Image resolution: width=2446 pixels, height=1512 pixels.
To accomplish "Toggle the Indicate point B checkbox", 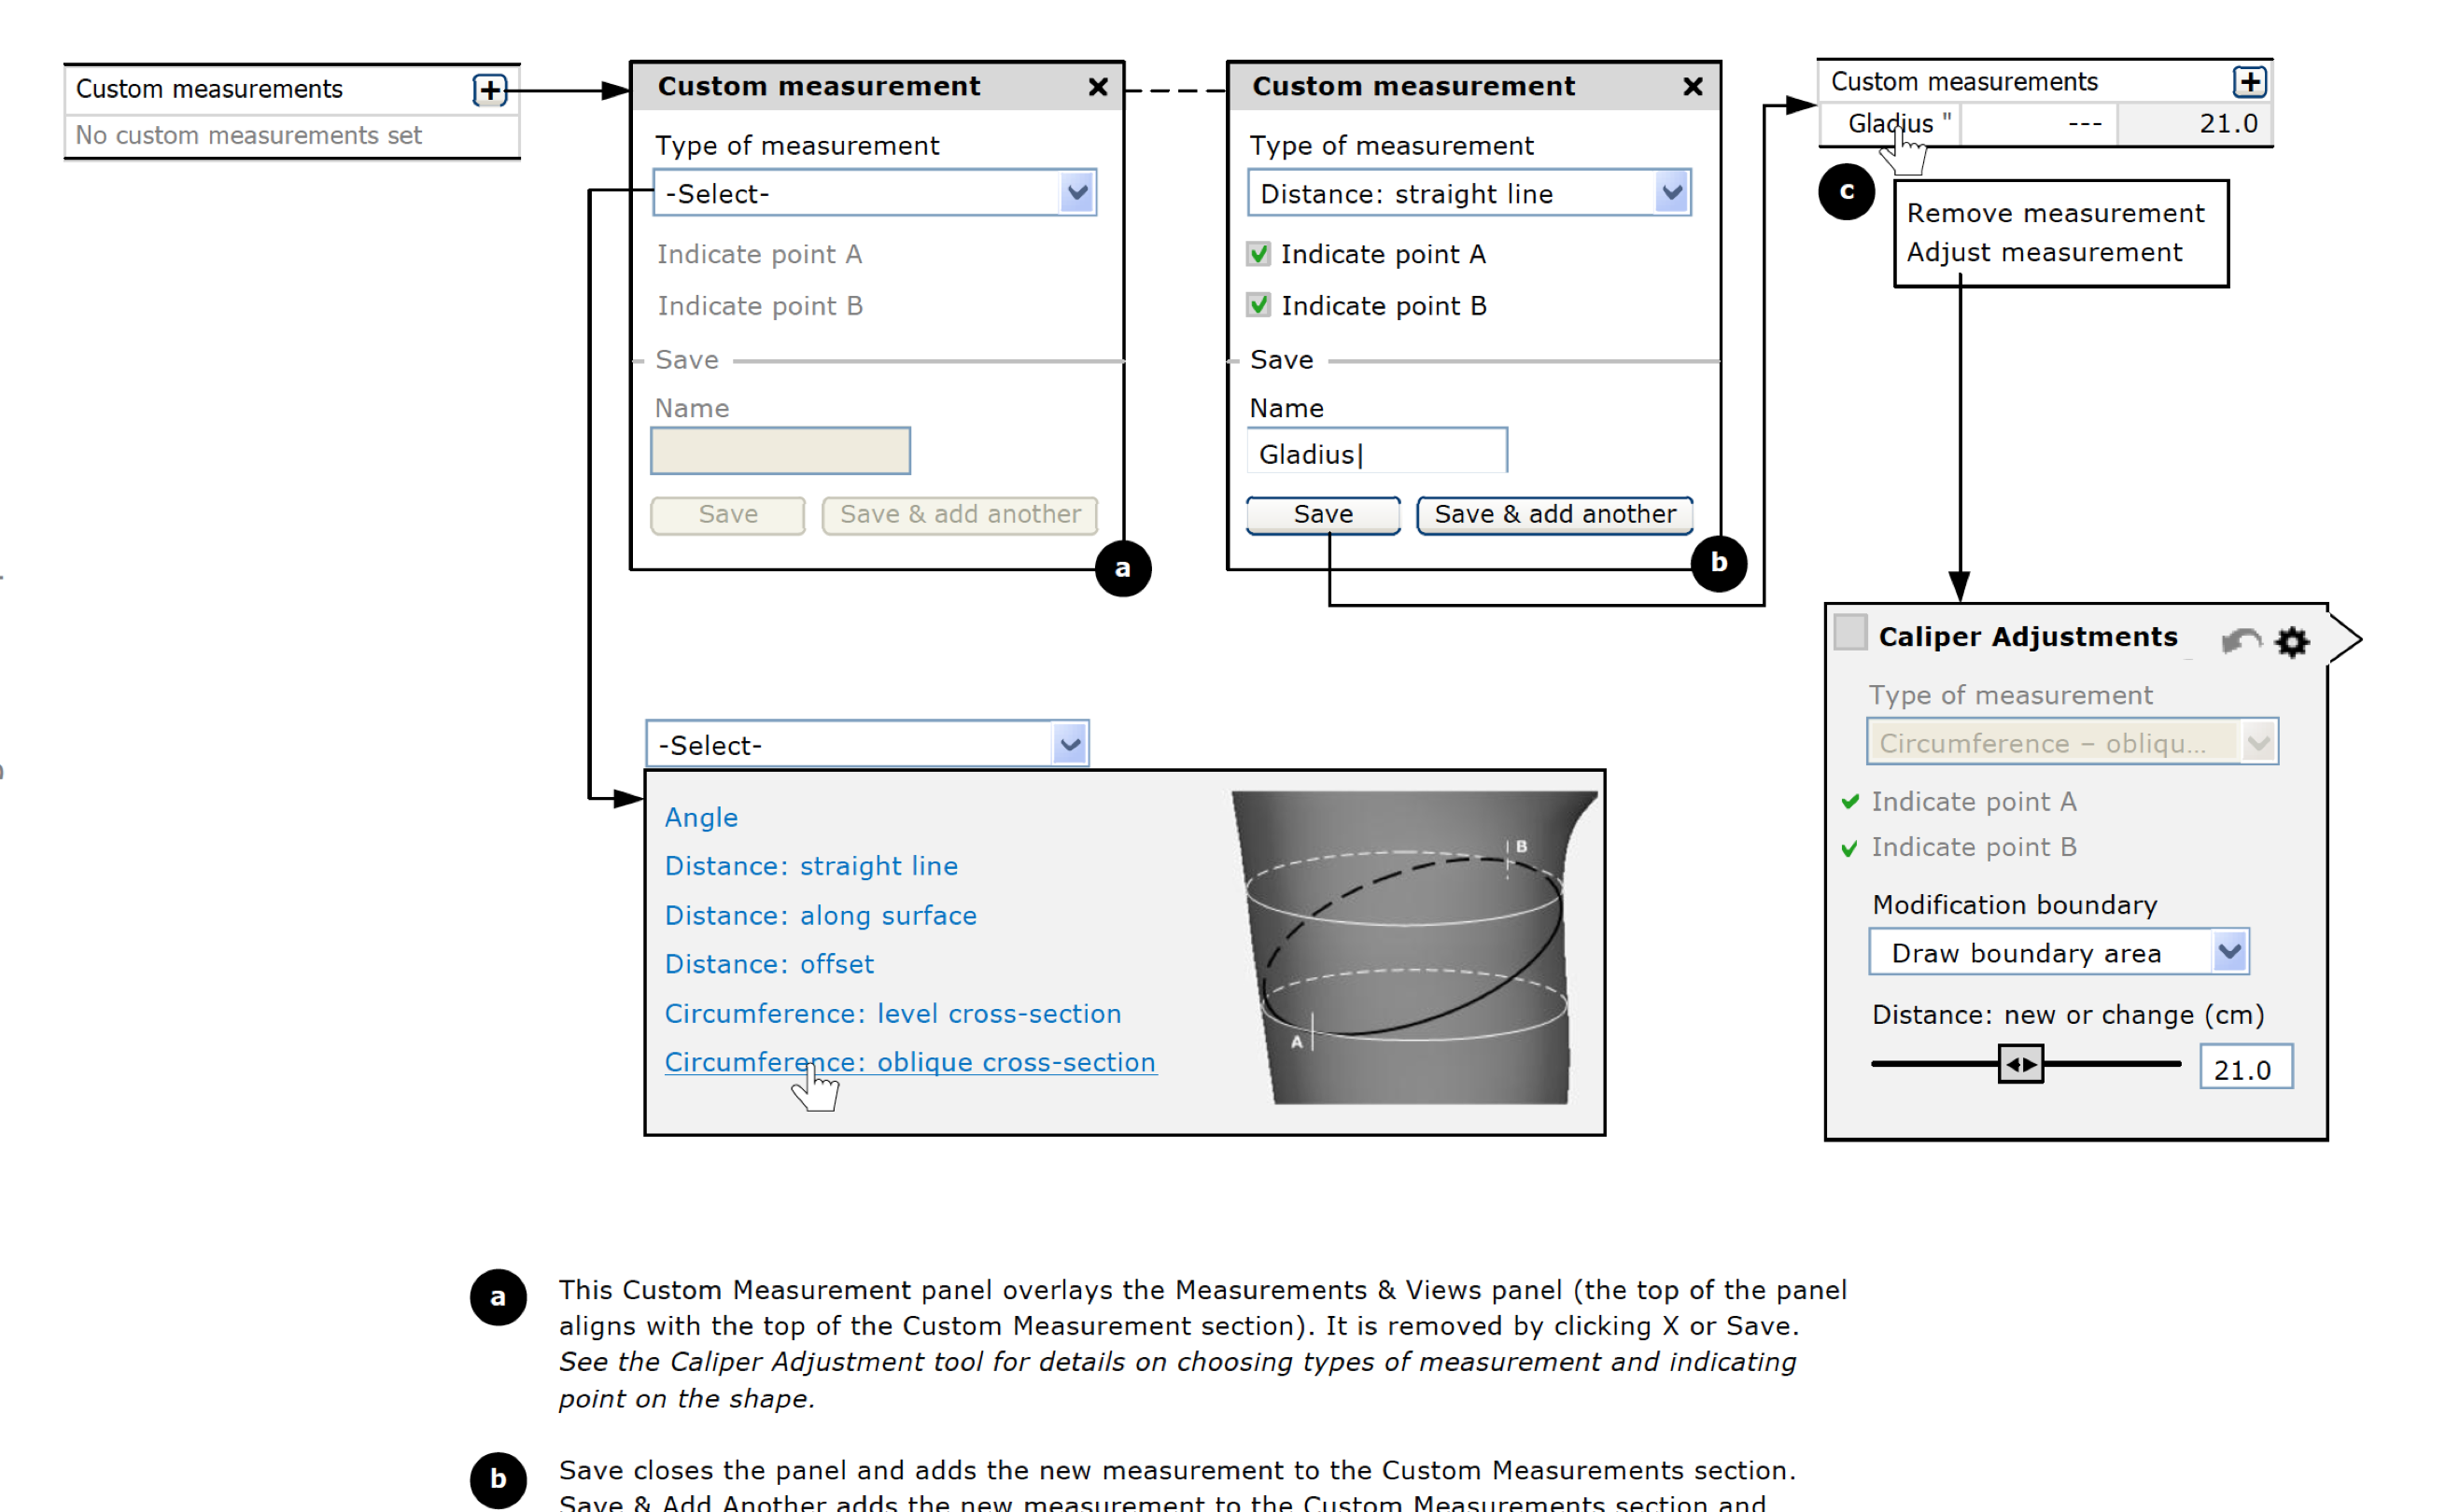I will click(1258, 305).
